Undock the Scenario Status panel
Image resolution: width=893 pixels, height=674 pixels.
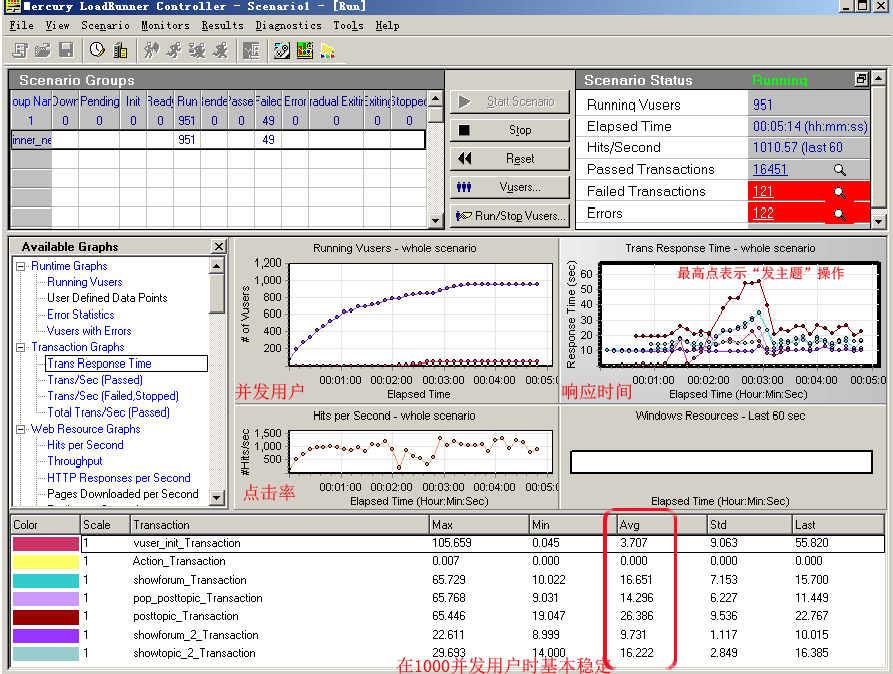(861, 80)
